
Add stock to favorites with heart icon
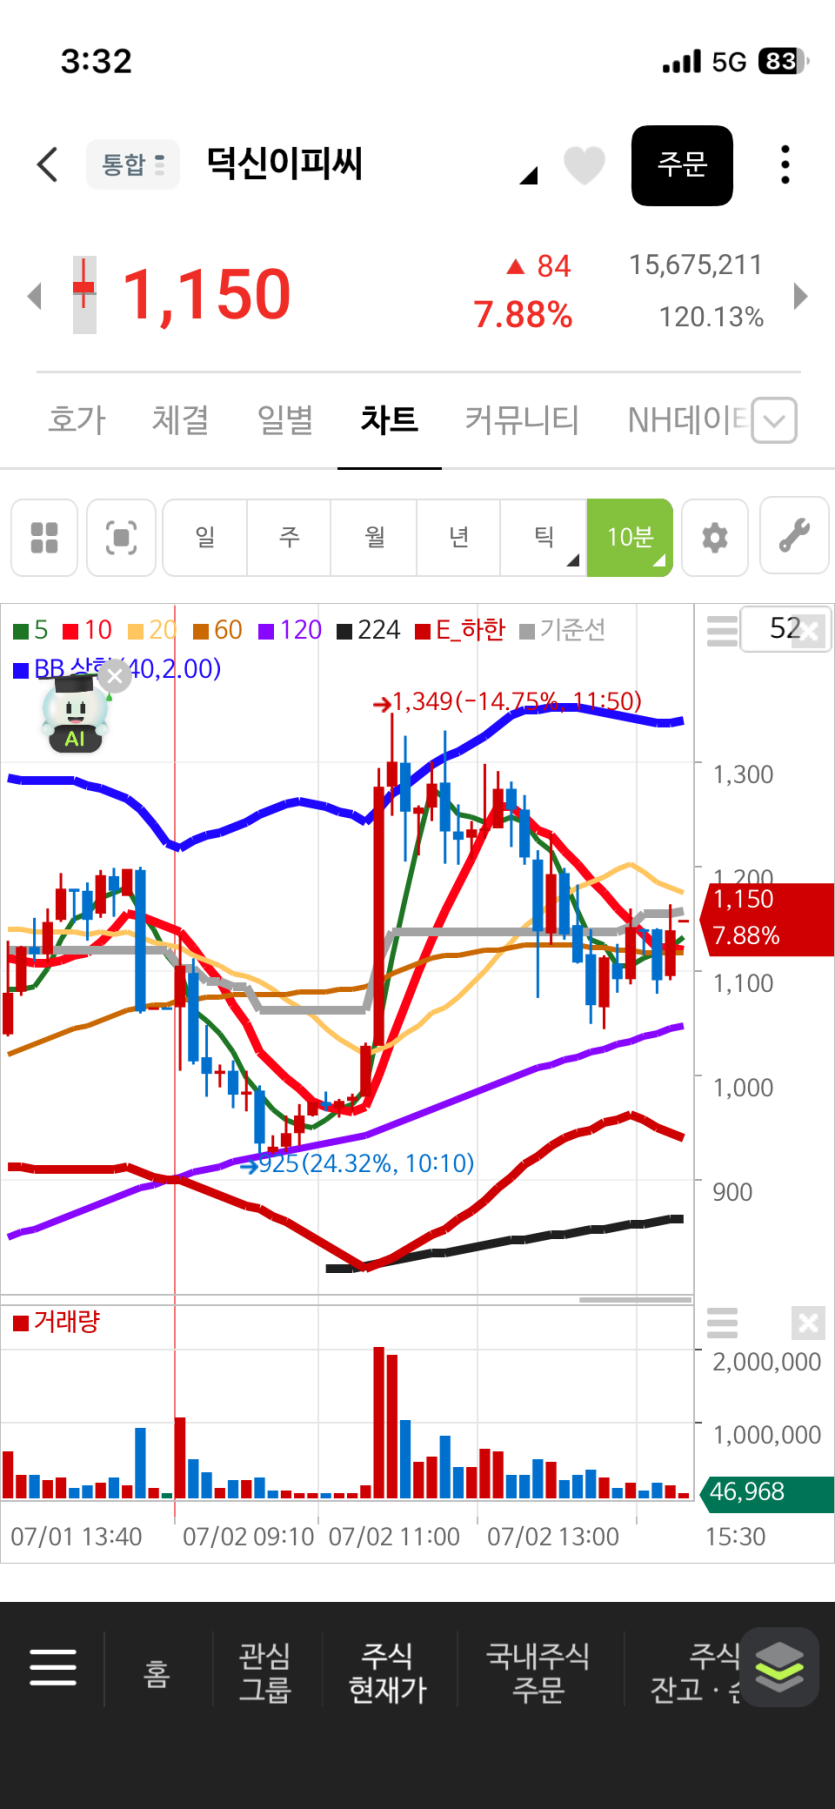[584, 165]
